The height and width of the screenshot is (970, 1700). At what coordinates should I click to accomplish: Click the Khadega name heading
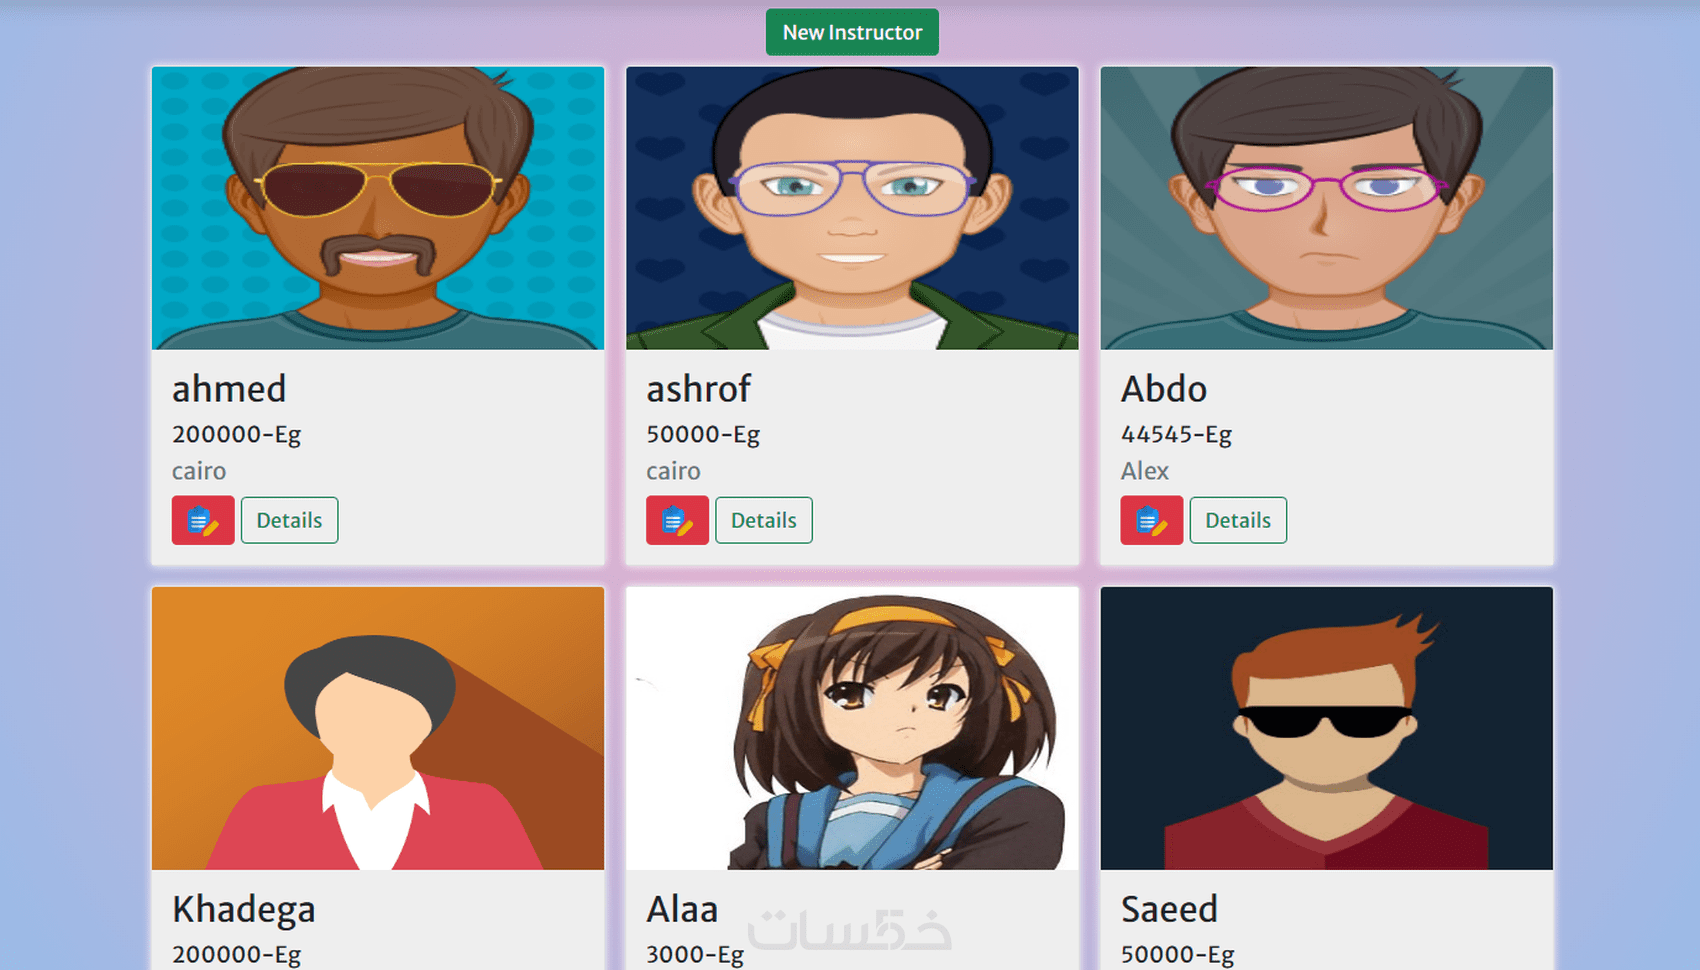[244, 910]
